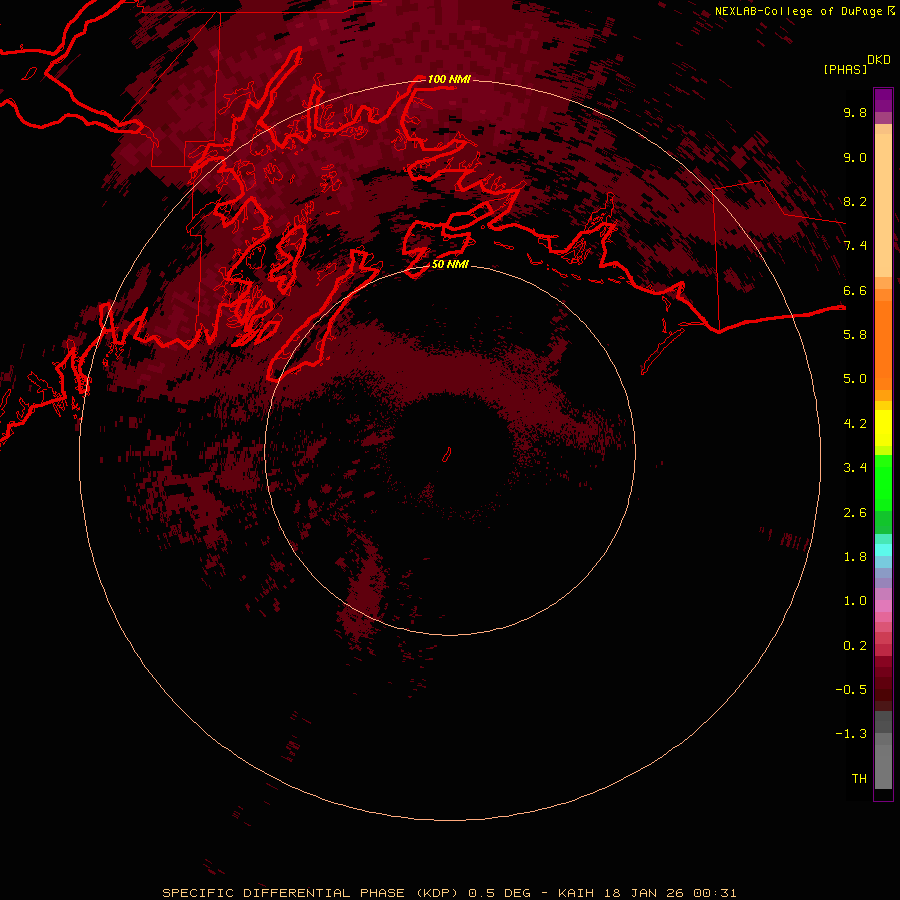This screenshot has width=900, height=900.
Task: Click the TH threshold label on the legend
Action: 859,779
